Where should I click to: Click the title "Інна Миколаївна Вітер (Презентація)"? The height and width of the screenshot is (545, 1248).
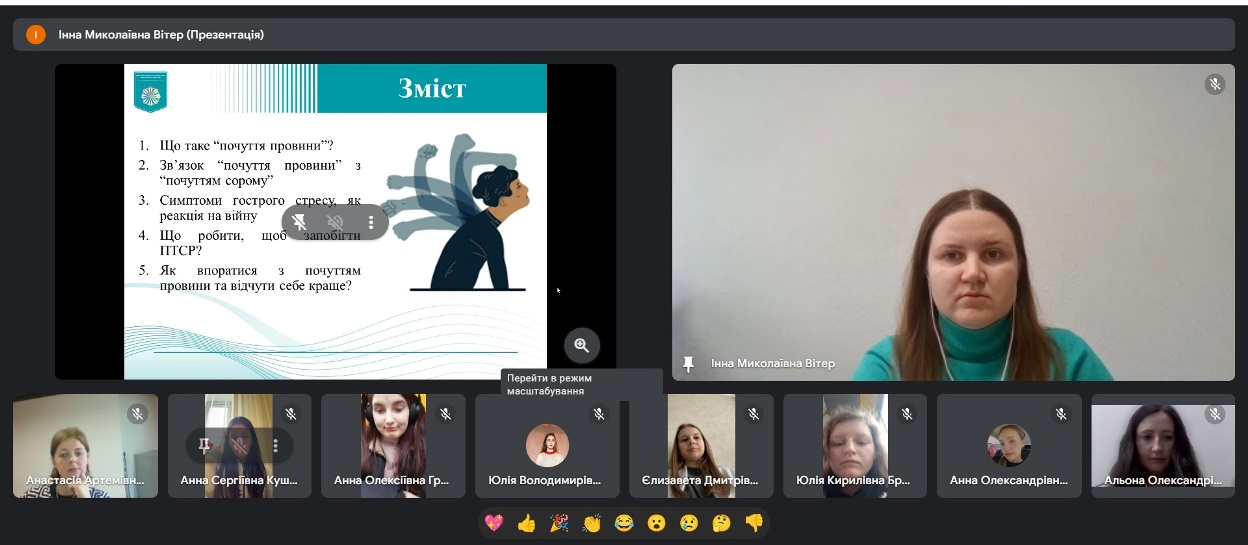pos(161,34)
